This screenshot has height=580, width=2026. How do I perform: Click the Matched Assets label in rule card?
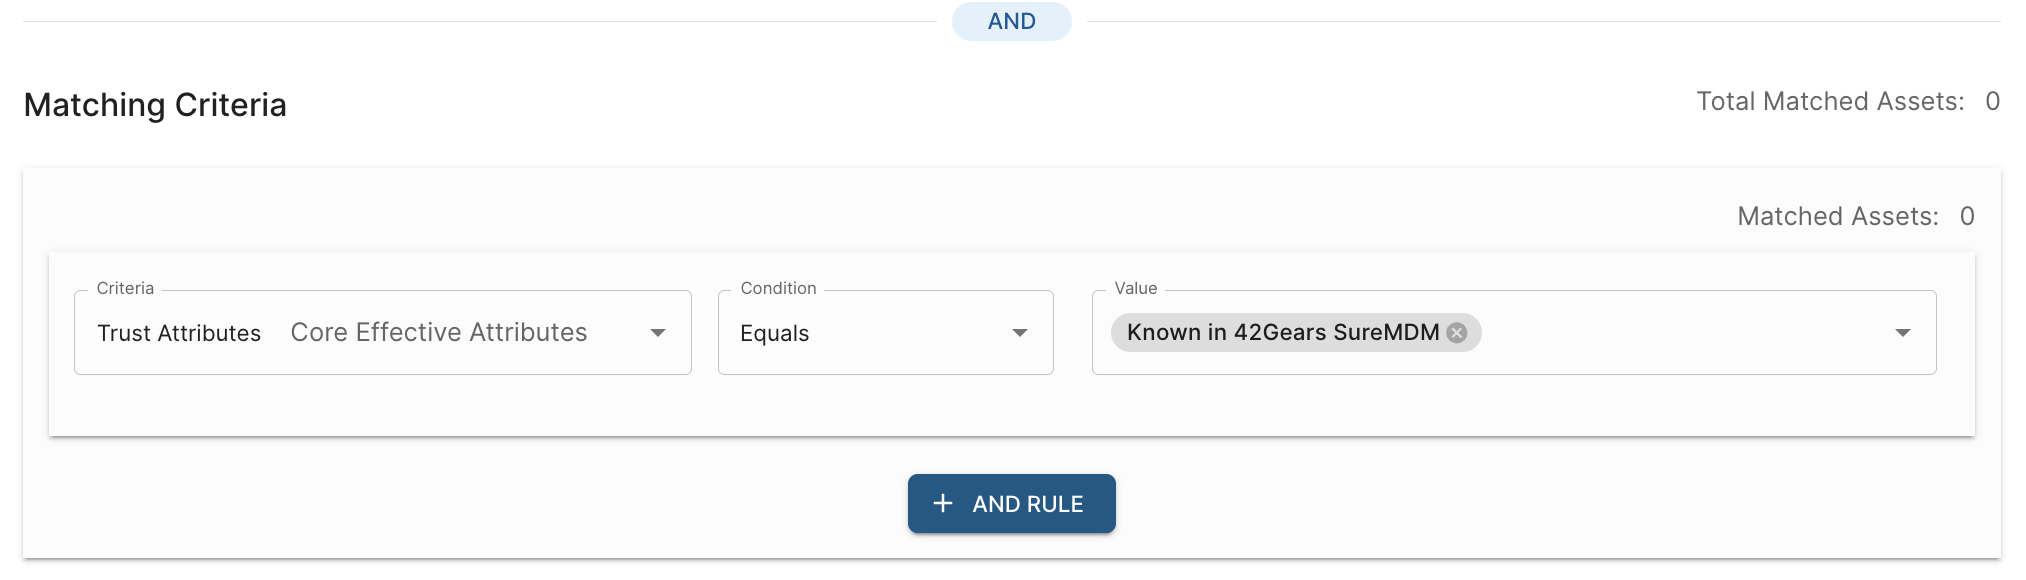click(x=1838, y=216)
